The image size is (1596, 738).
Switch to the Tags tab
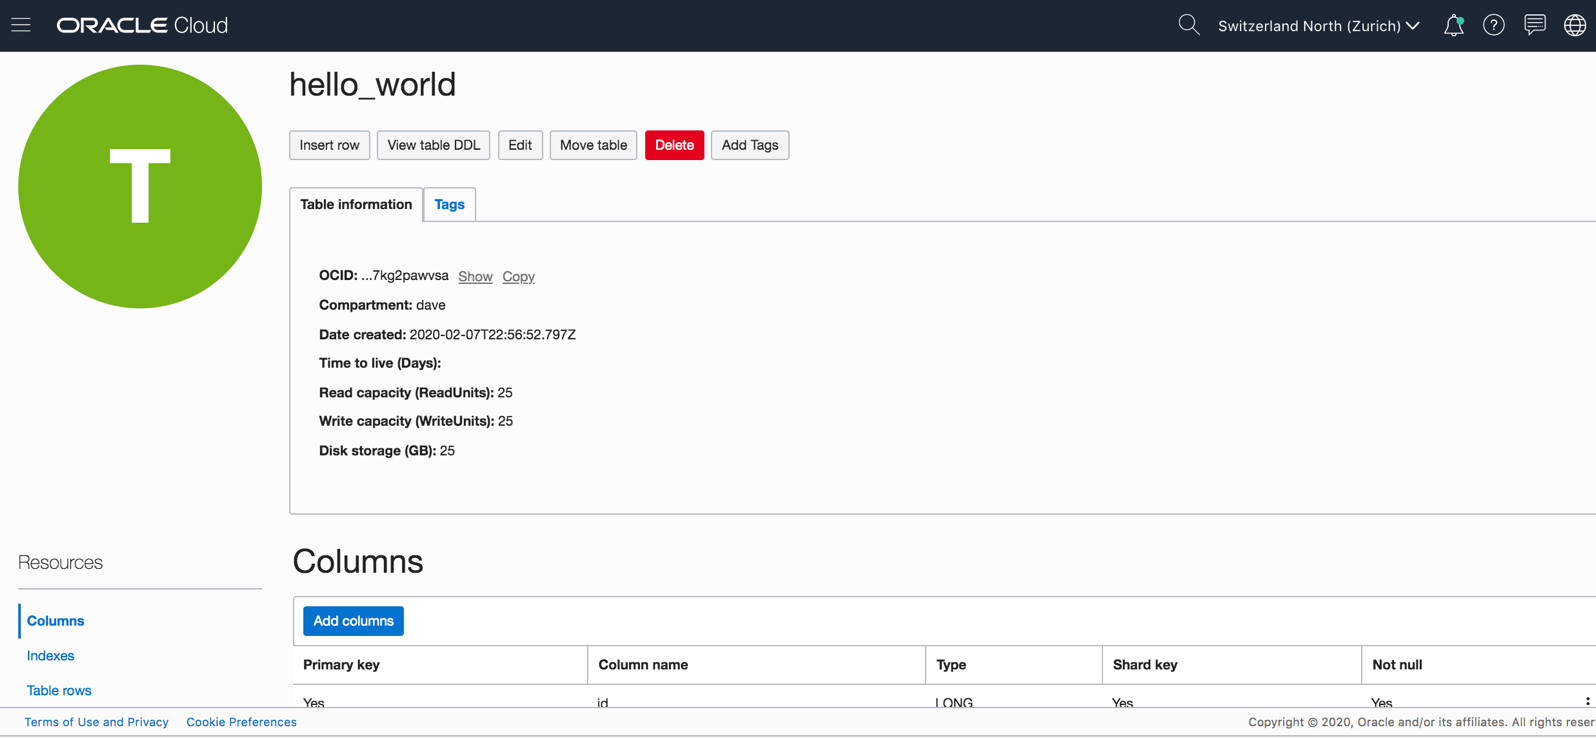pyautogui.click(x=450, y=204)
